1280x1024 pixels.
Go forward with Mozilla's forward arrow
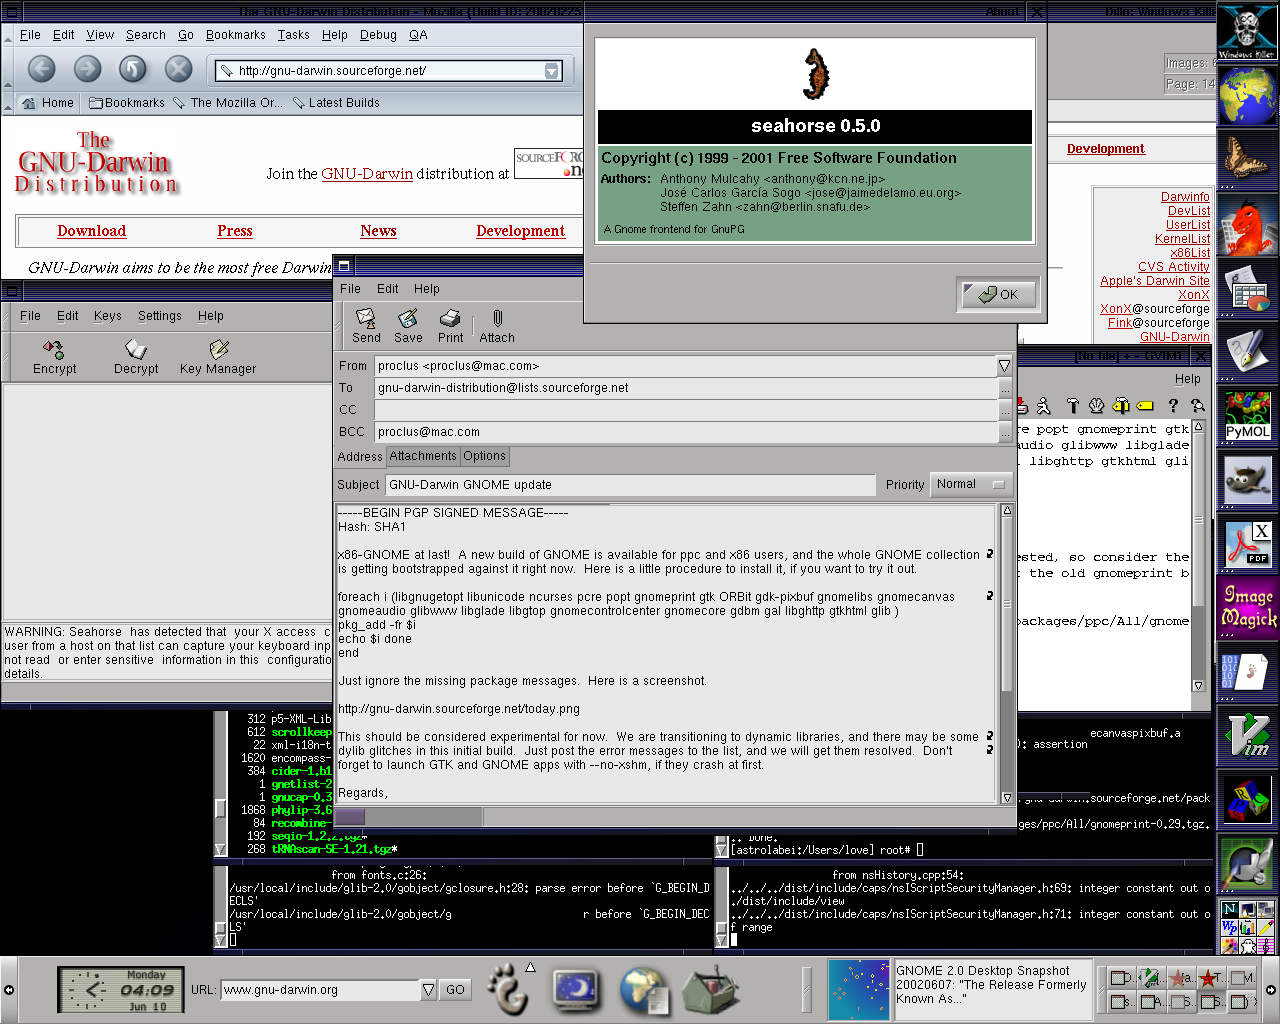[88, 69]
